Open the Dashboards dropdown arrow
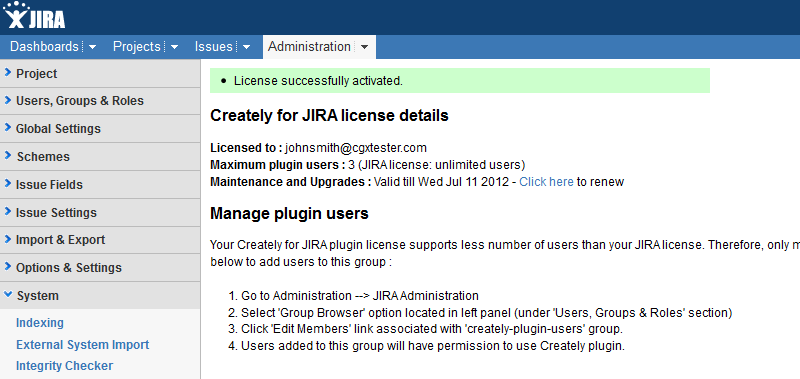 pos(92,47)
